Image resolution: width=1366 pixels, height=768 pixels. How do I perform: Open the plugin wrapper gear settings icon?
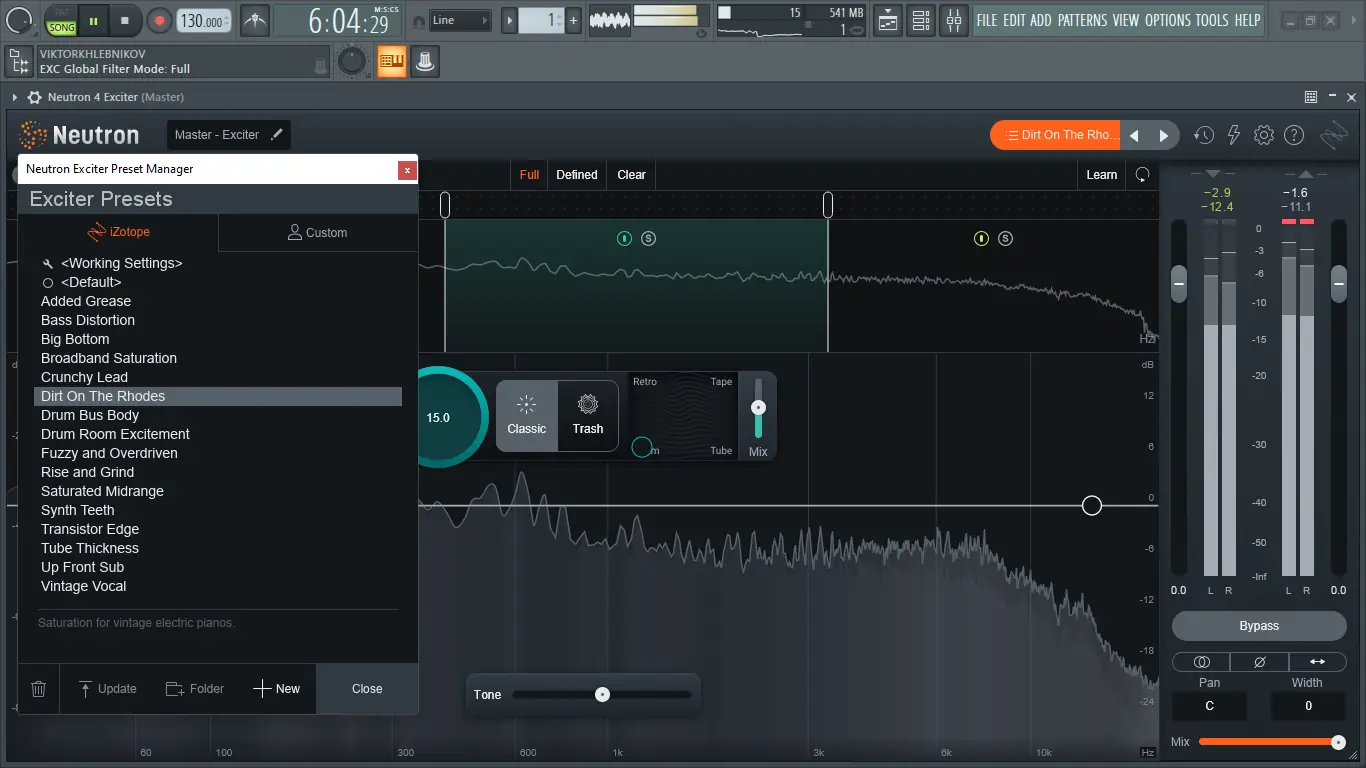pos(35,97)
